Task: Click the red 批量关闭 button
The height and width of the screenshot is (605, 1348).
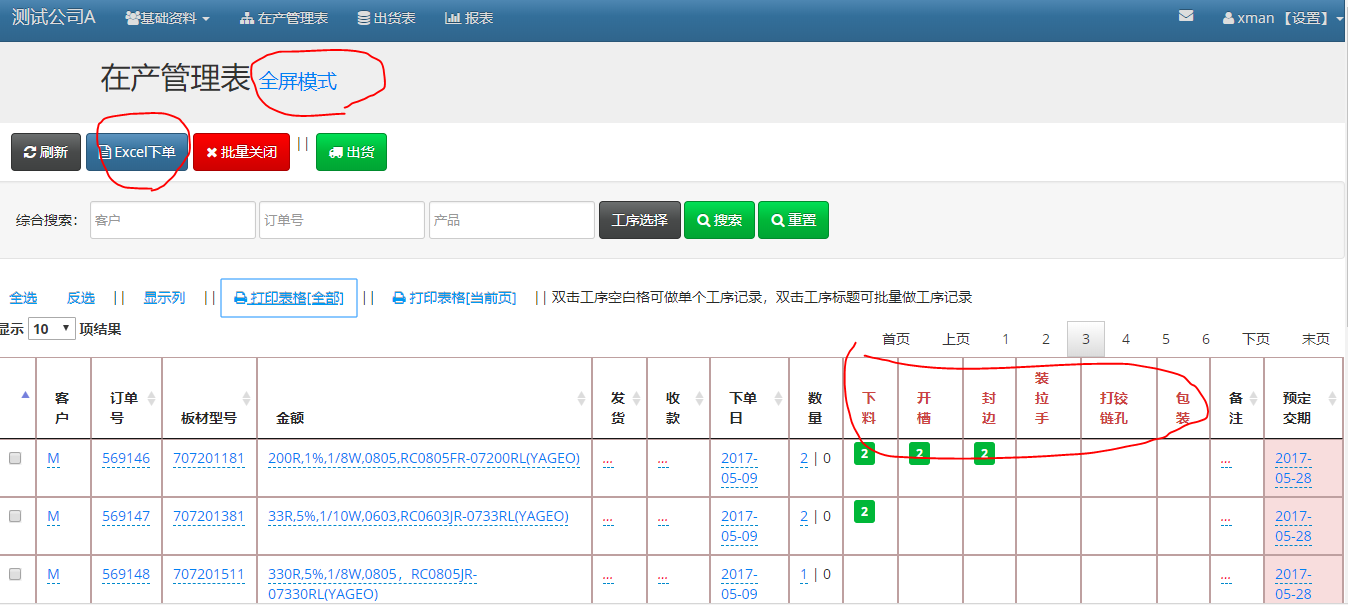Action: 241,152
